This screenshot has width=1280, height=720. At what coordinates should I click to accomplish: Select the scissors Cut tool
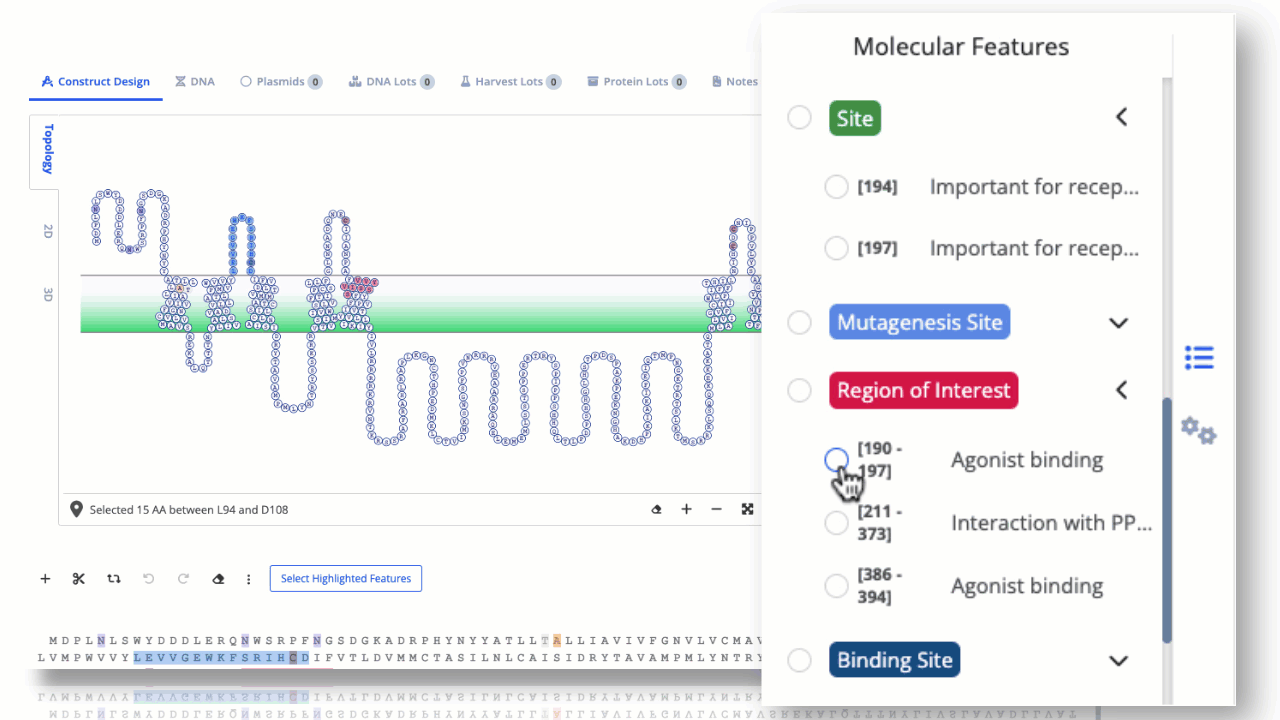pyautogui.click(x=78, y=578)
